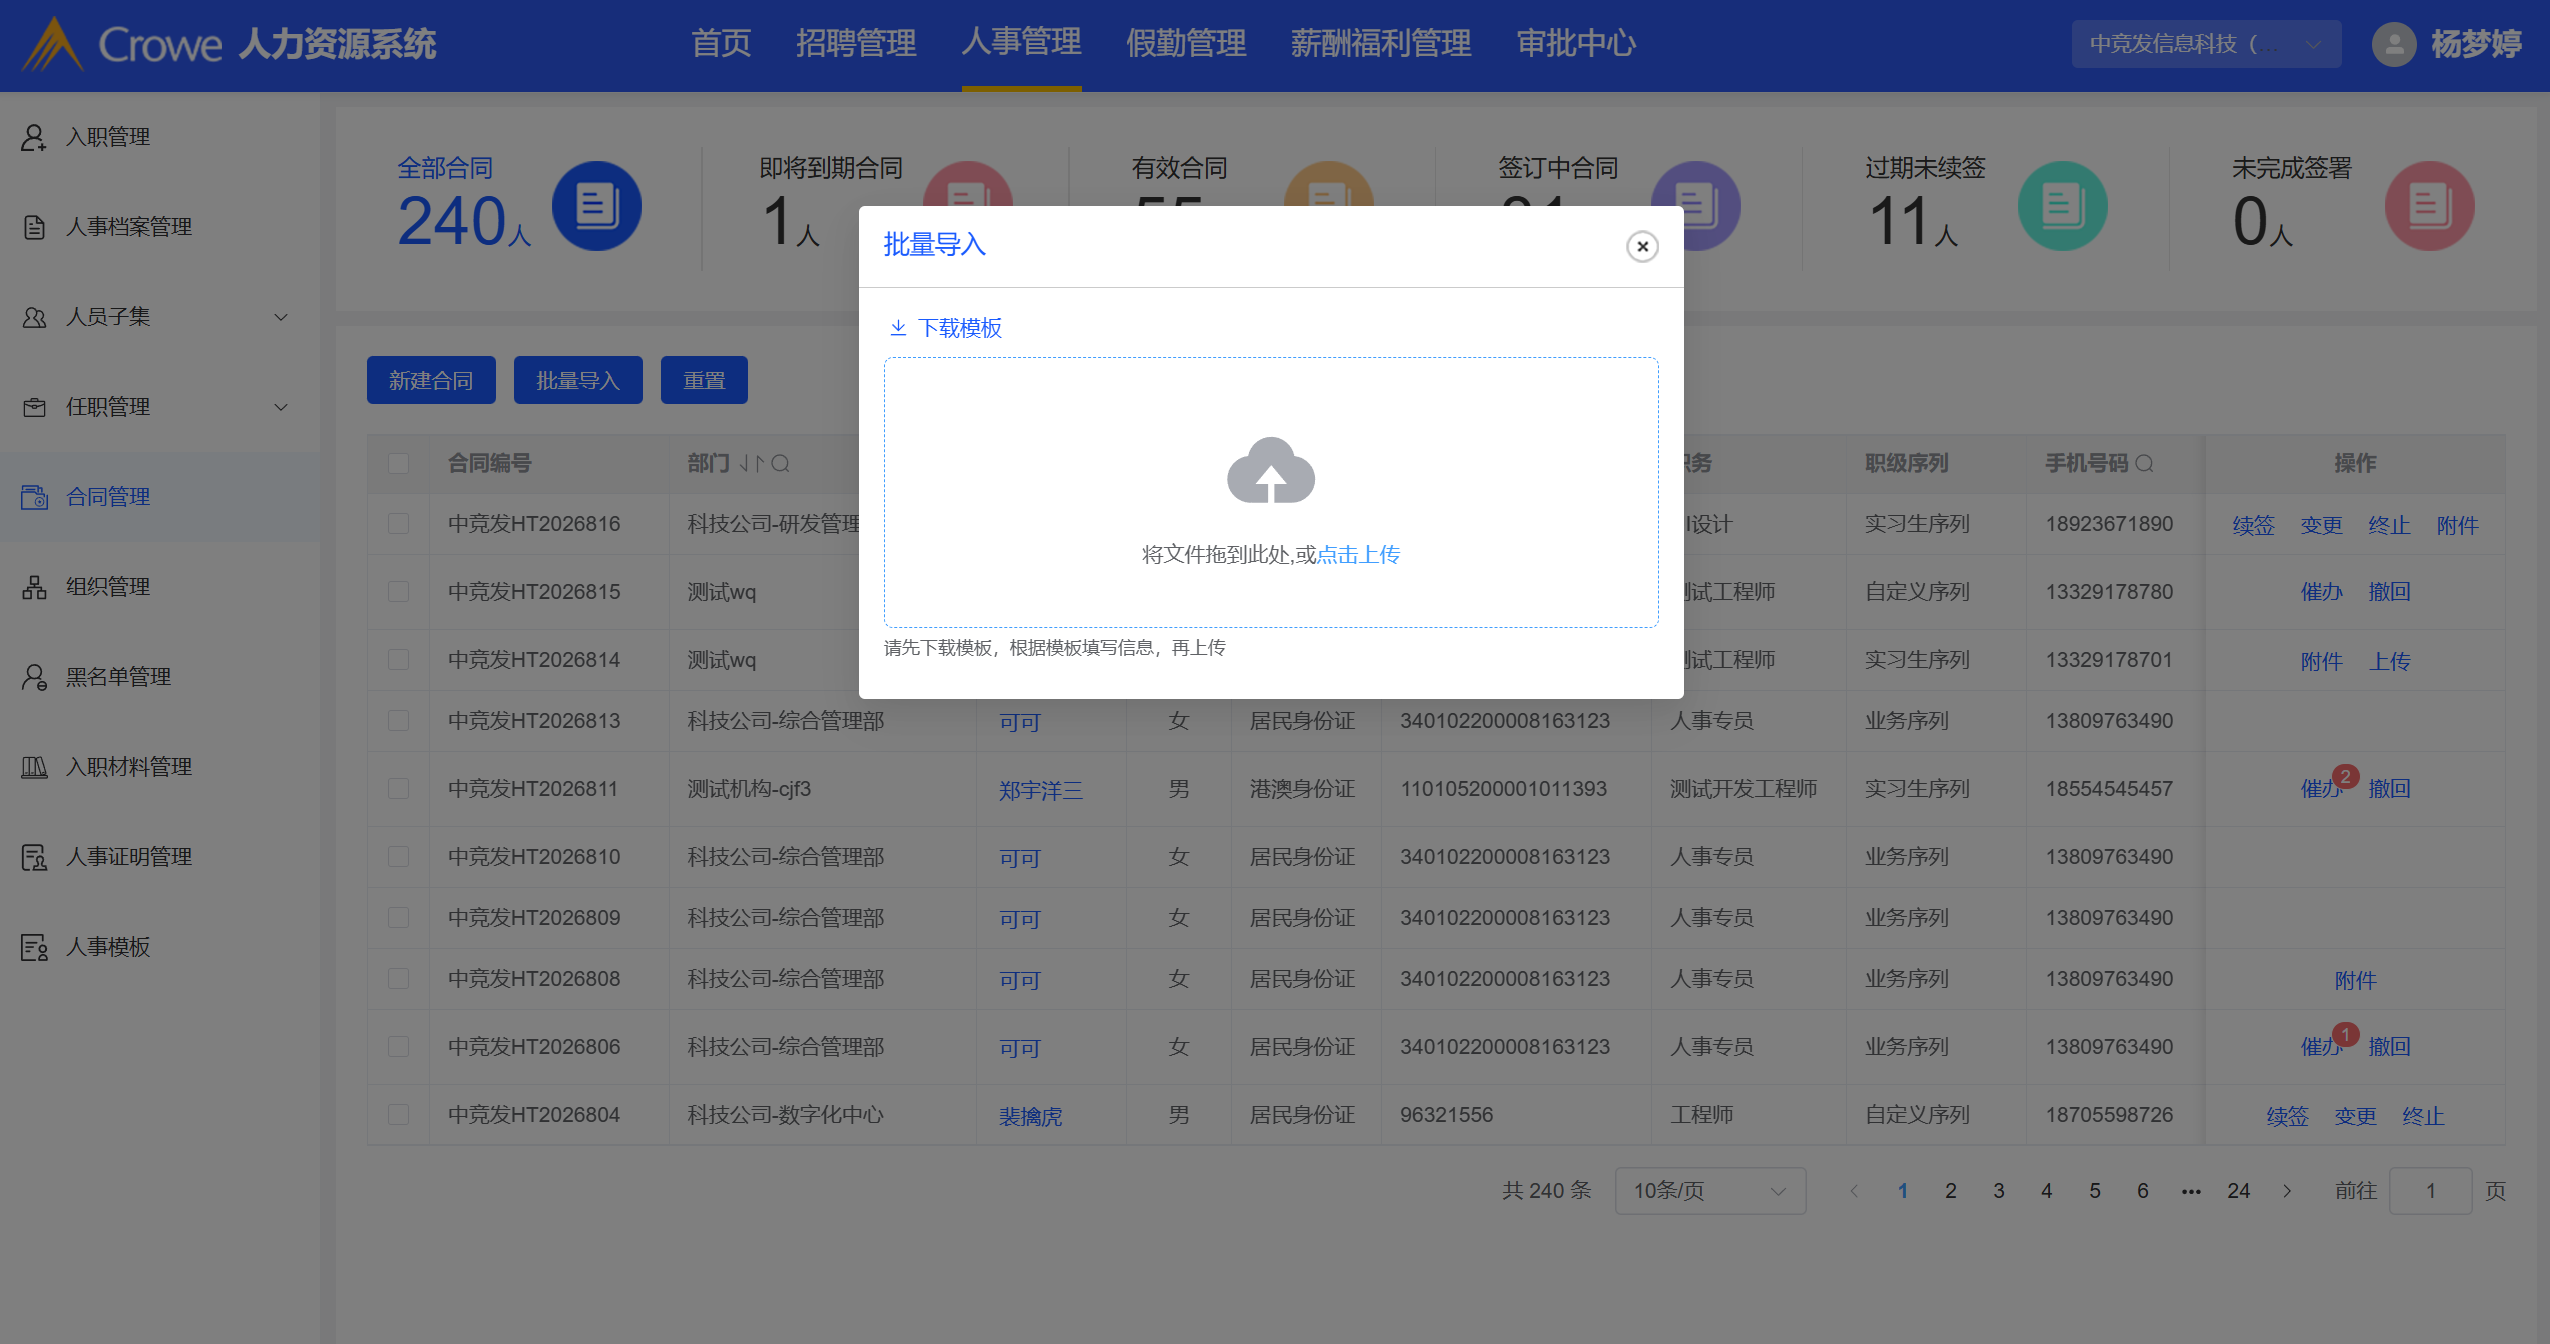
Task: Toggle checkbox for contract 中竞发HT2026816
Action: 399,524
